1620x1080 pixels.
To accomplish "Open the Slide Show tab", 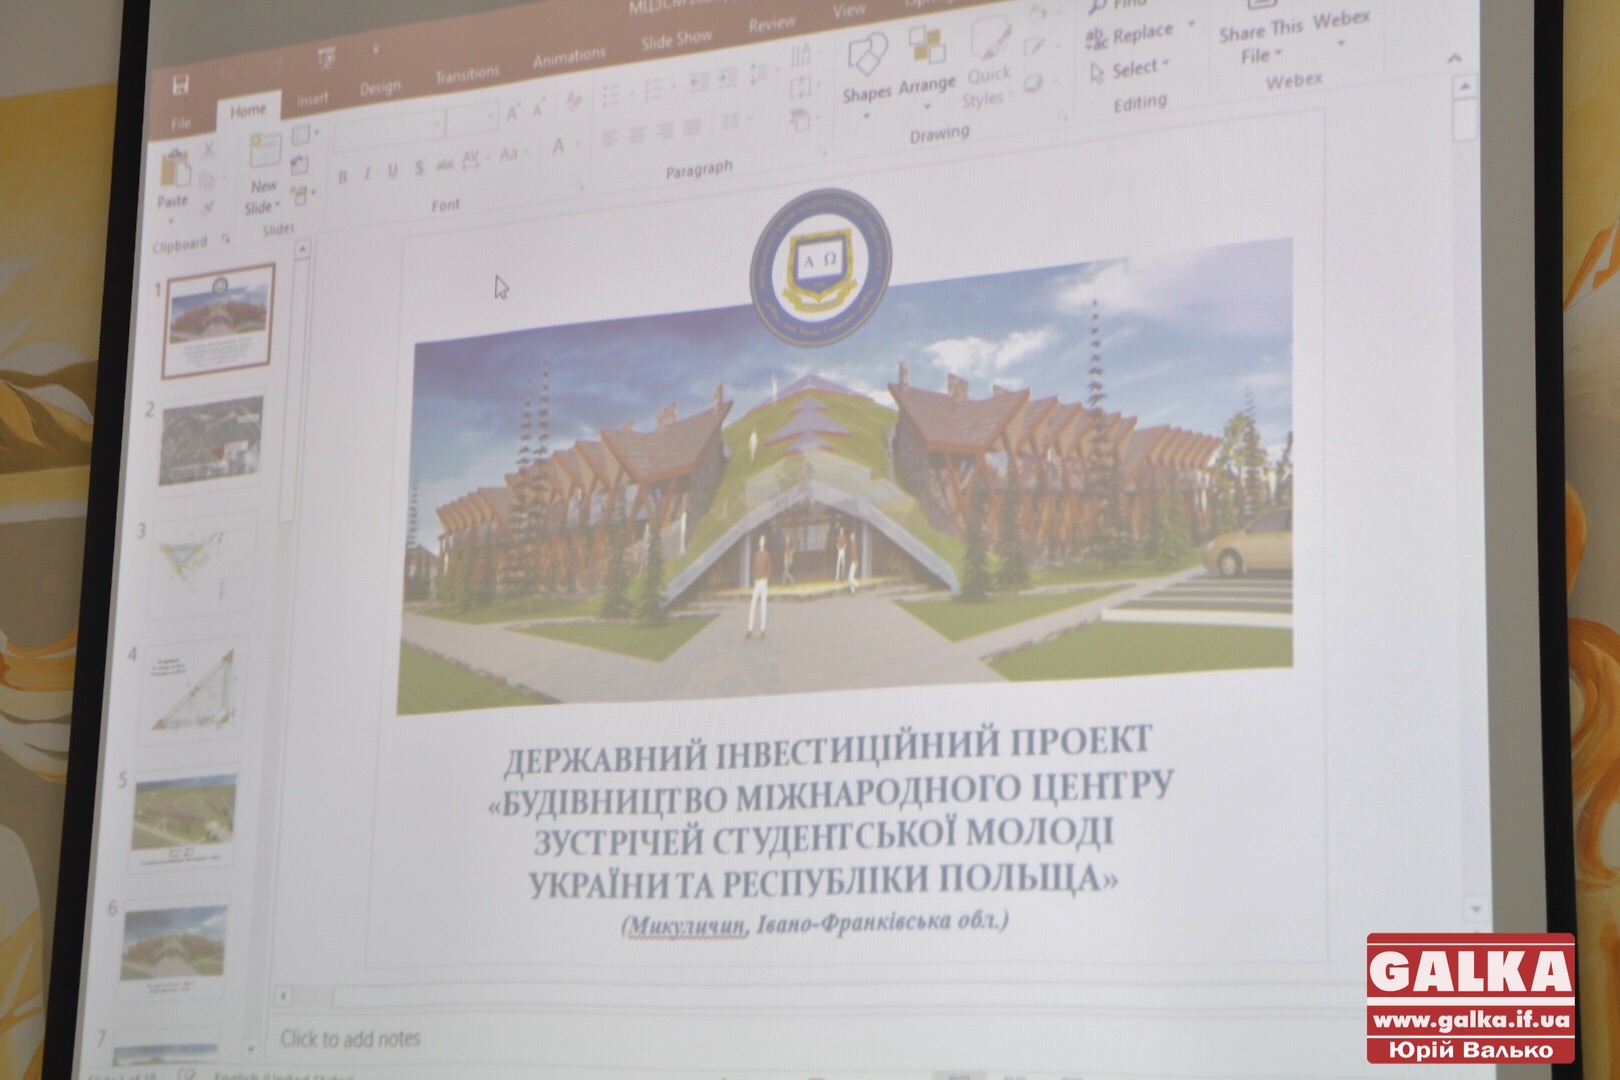I will coord(677,40).
